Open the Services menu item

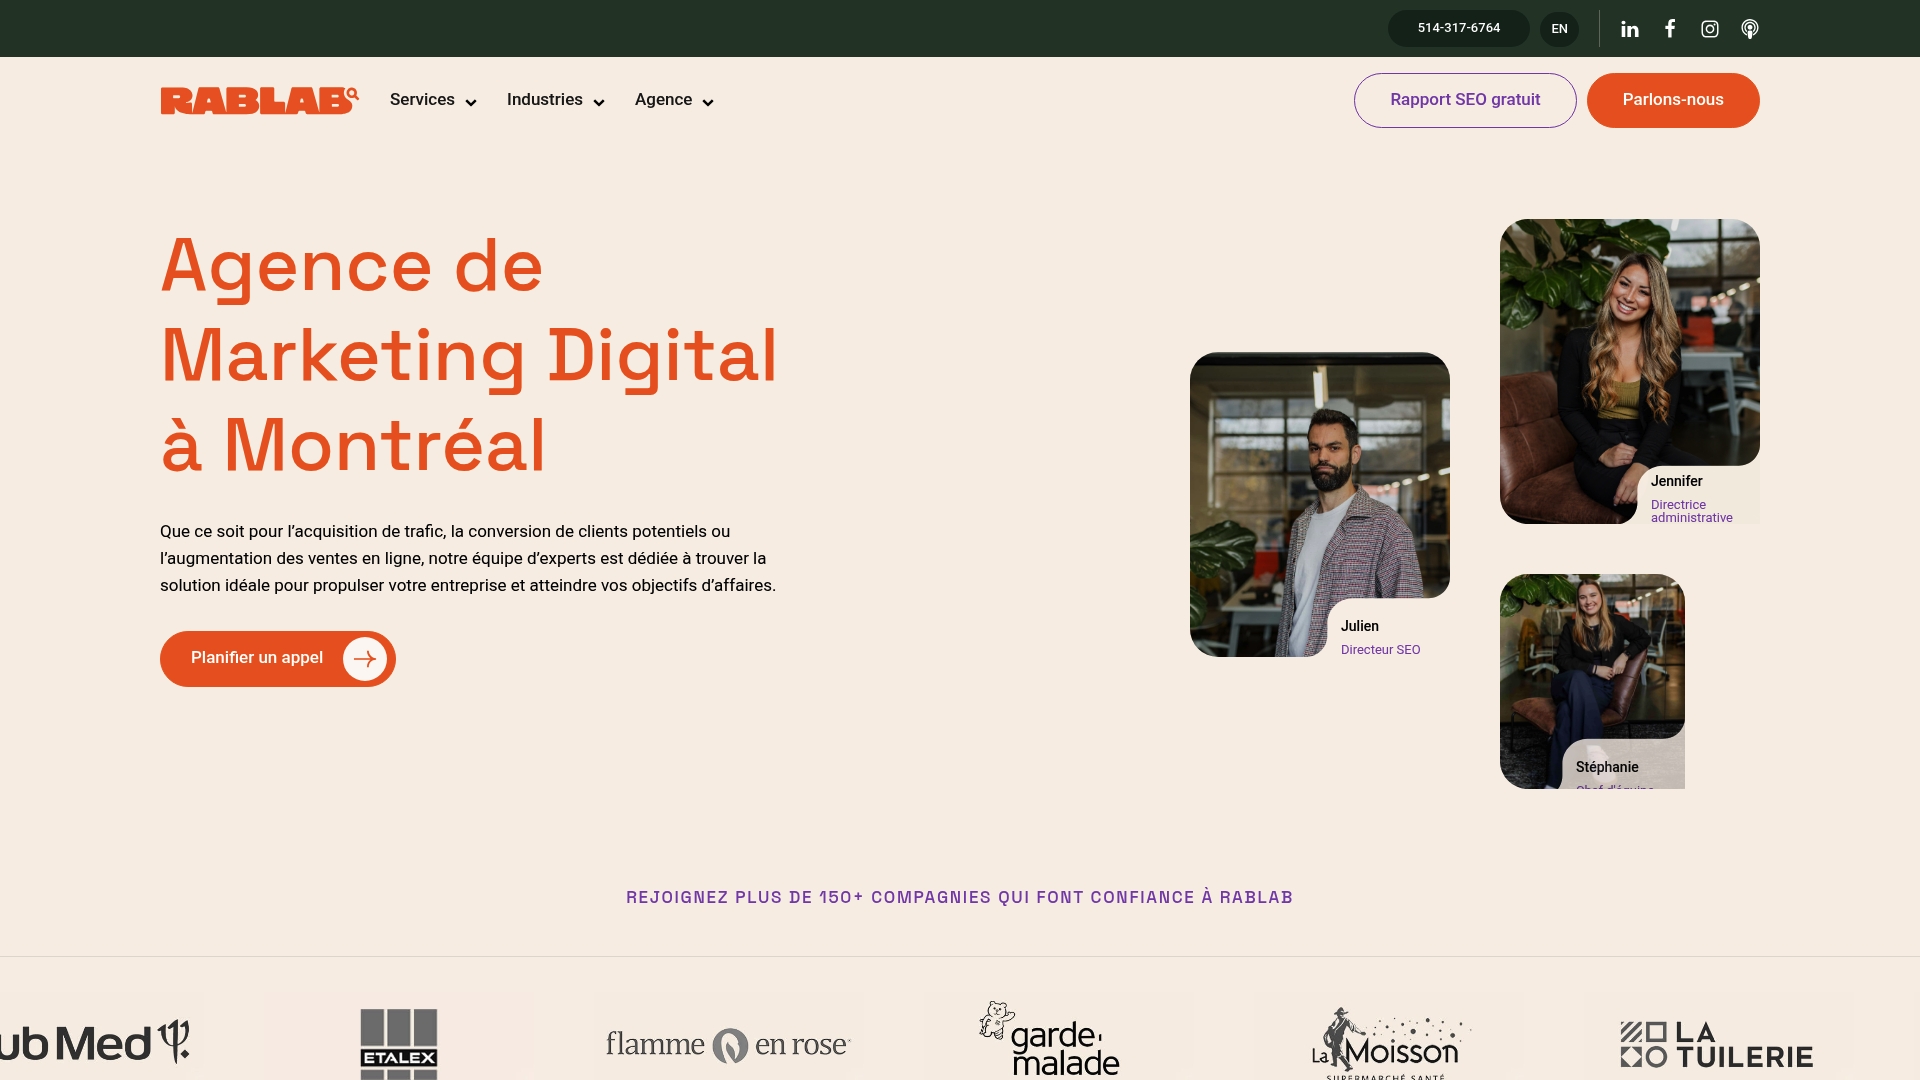(422, 100)
